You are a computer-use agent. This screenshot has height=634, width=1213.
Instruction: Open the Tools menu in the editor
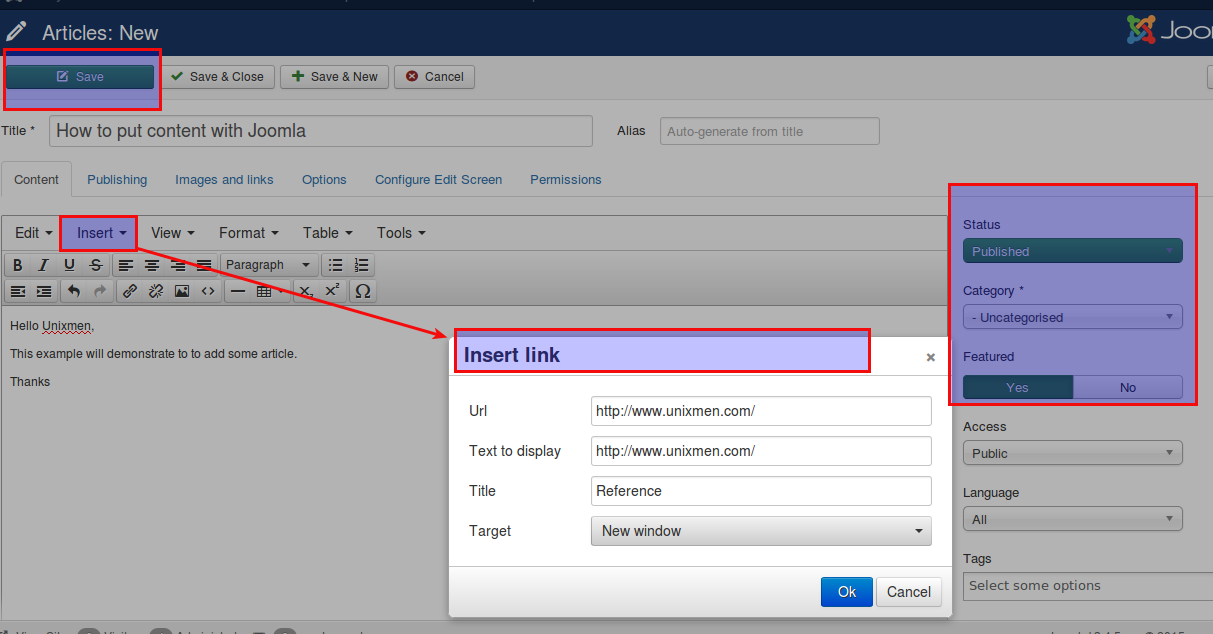pos(401,233)
